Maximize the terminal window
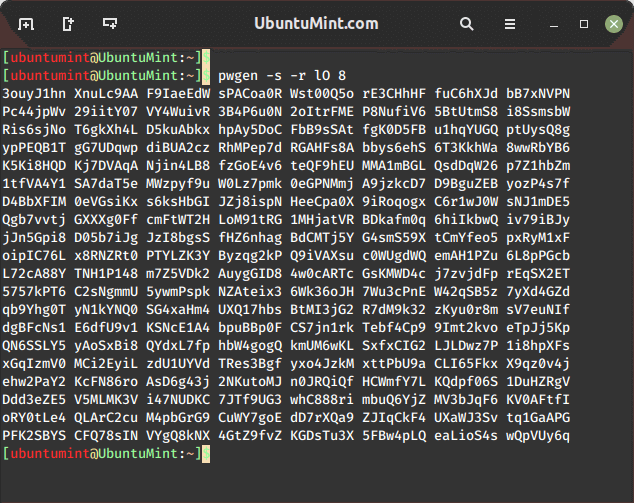 [x=584, y=24]
